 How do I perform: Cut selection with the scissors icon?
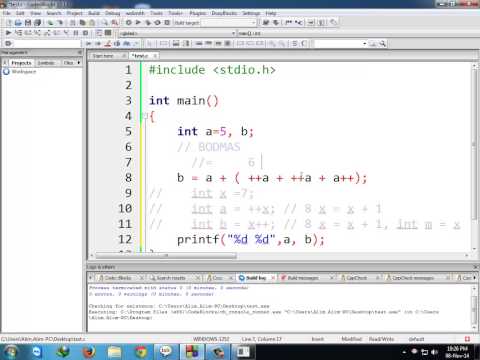tap(73, 23)
